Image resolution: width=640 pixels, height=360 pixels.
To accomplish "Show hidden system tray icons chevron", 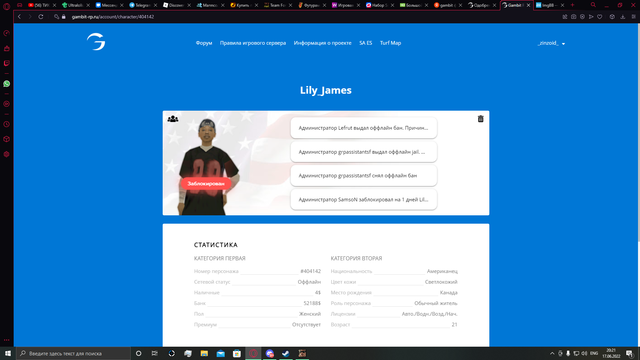I will (x=552, y=353).
